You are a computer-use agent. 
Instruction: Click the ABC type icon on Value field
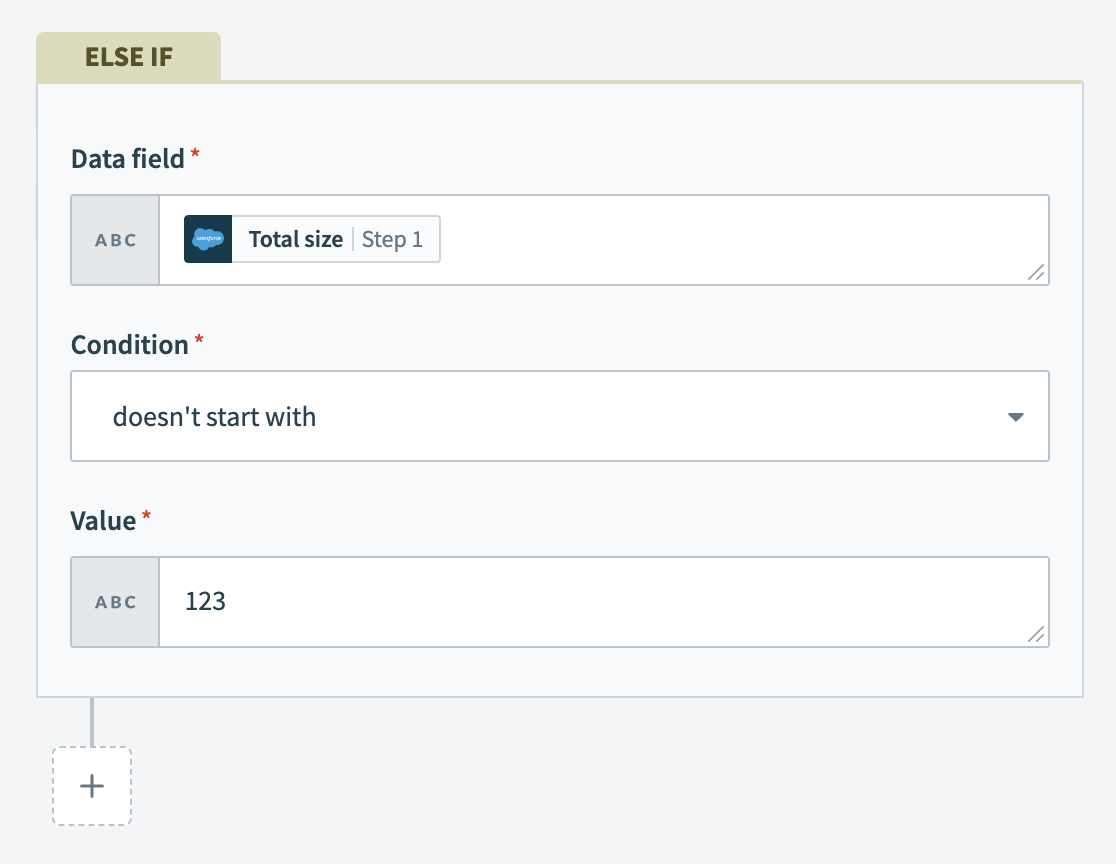pyautogui.click(x=114, y=601)
